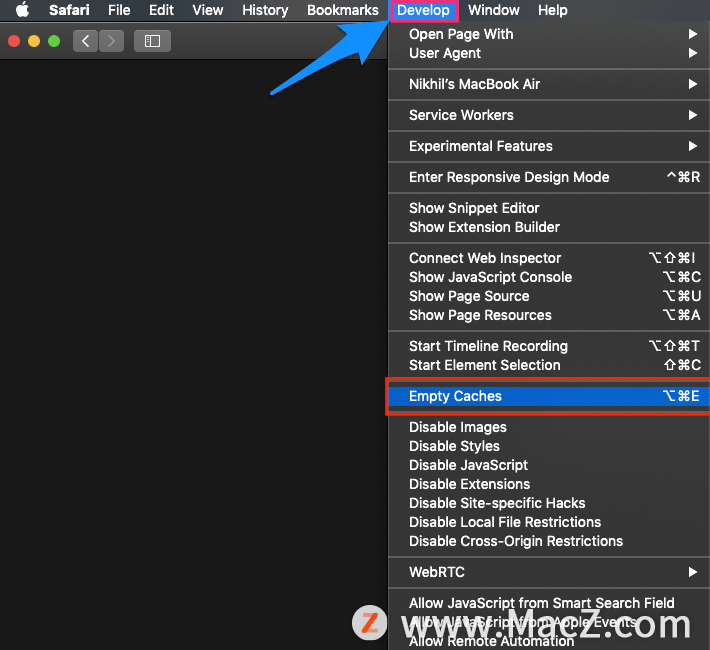Choose Show Page Source
This screenshot has width=710, height=650.
pyautogui.click(x=549, y=296)
